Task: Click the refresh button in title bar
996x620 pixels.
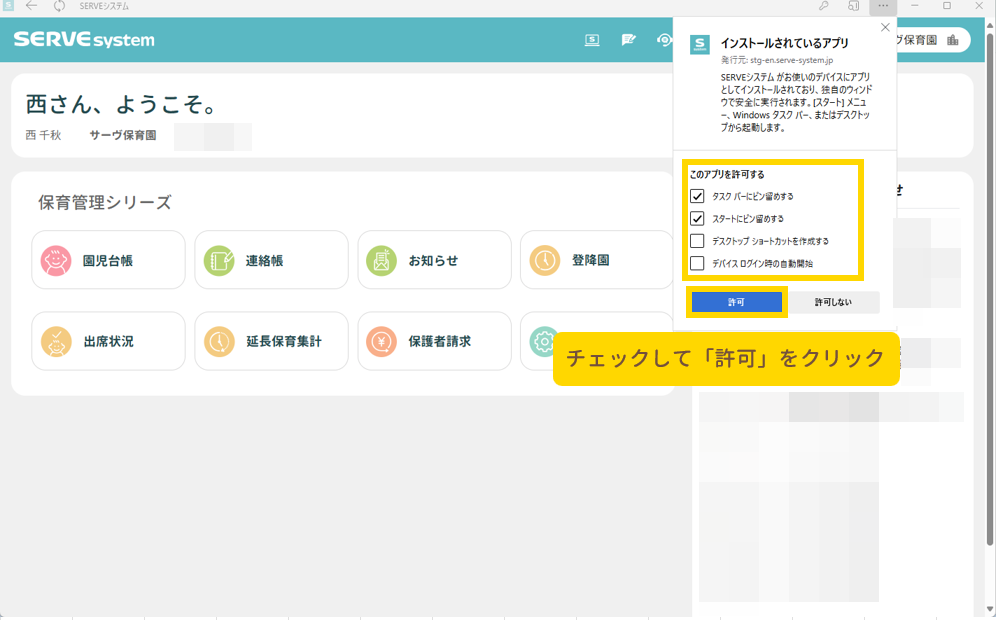Action: pyautogui.click(x=59, y=6)
